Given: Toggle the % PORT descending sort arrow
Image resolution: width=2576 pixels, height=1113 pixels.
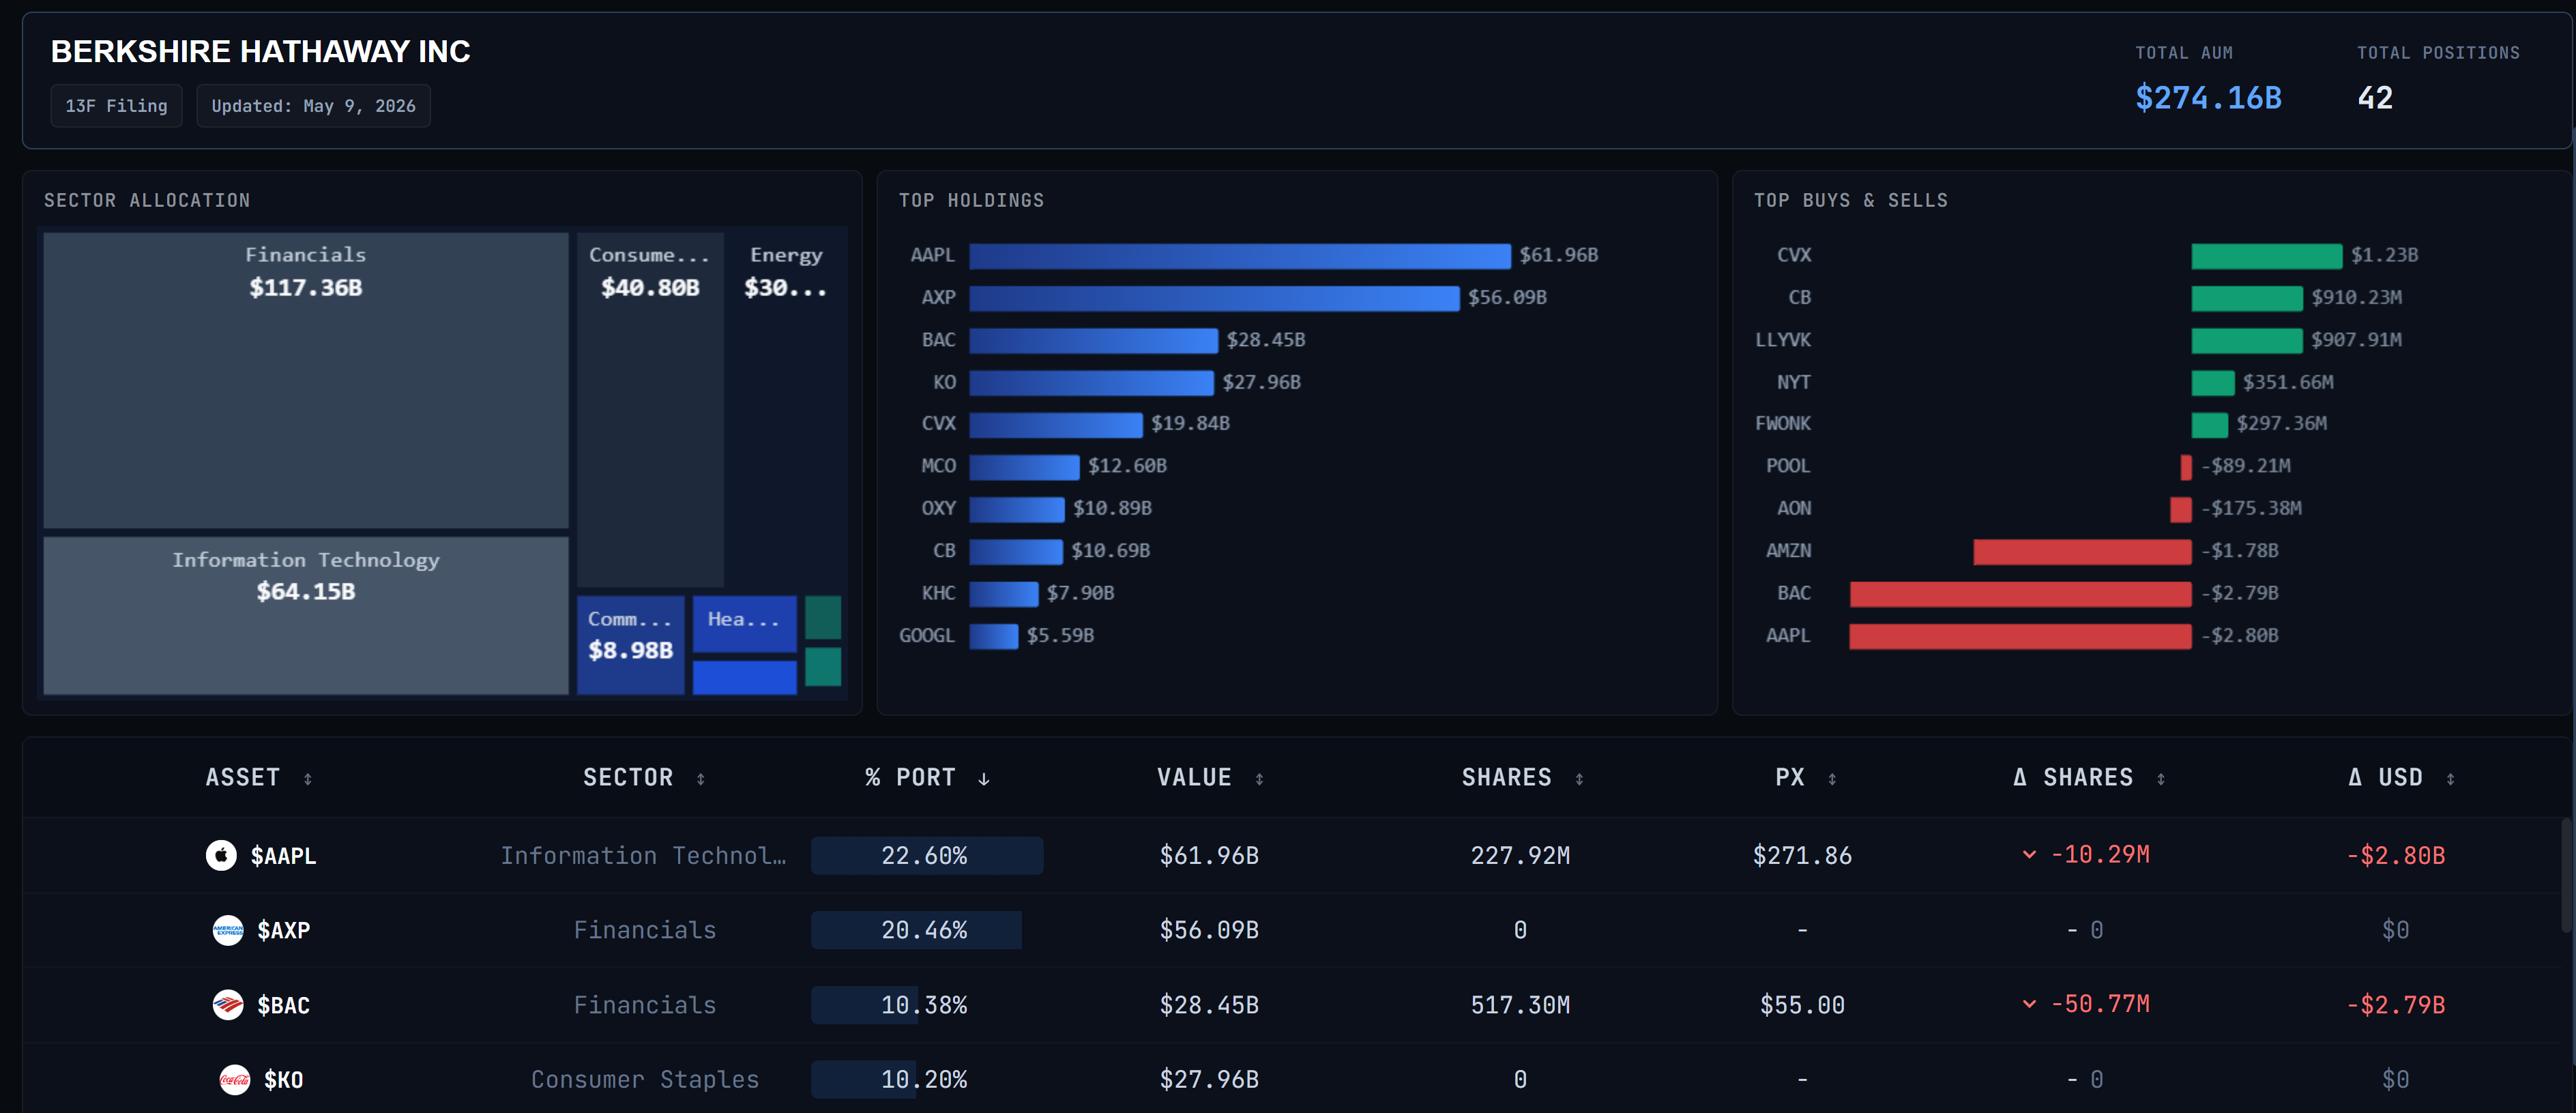Looking at the screenshot, I should tap(984, 779).
